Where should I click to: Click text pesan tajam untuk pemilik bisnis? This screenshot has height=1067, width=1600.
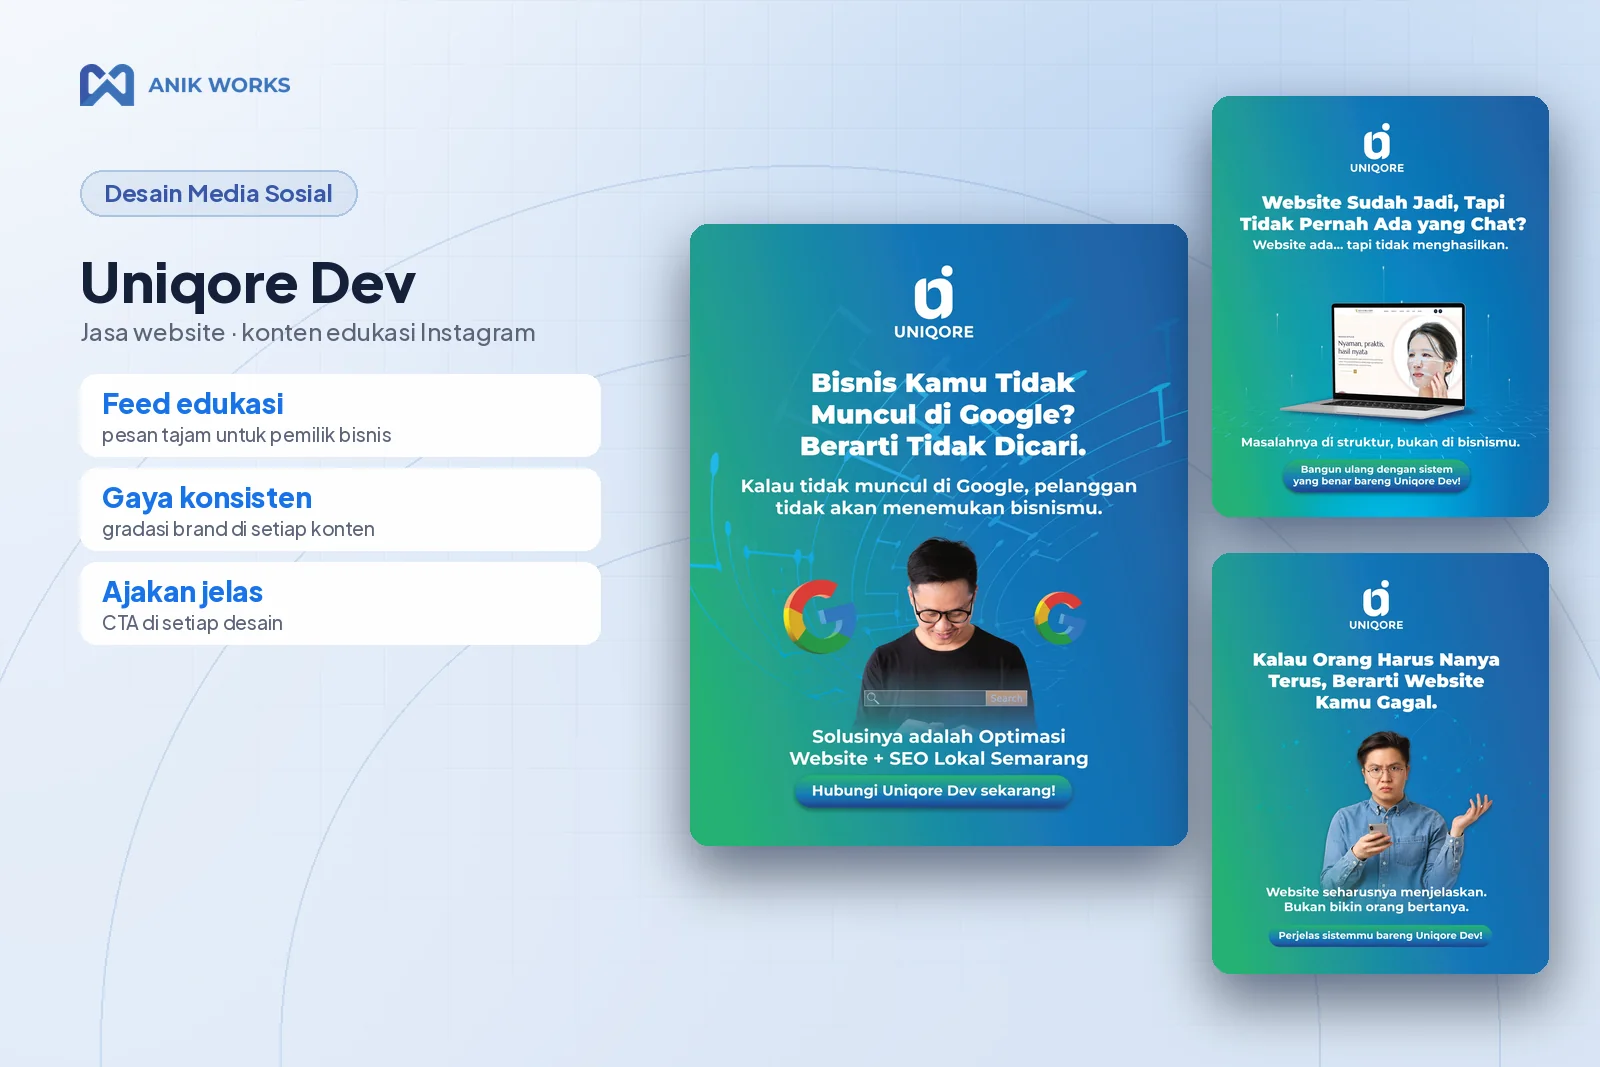[246, 435]
